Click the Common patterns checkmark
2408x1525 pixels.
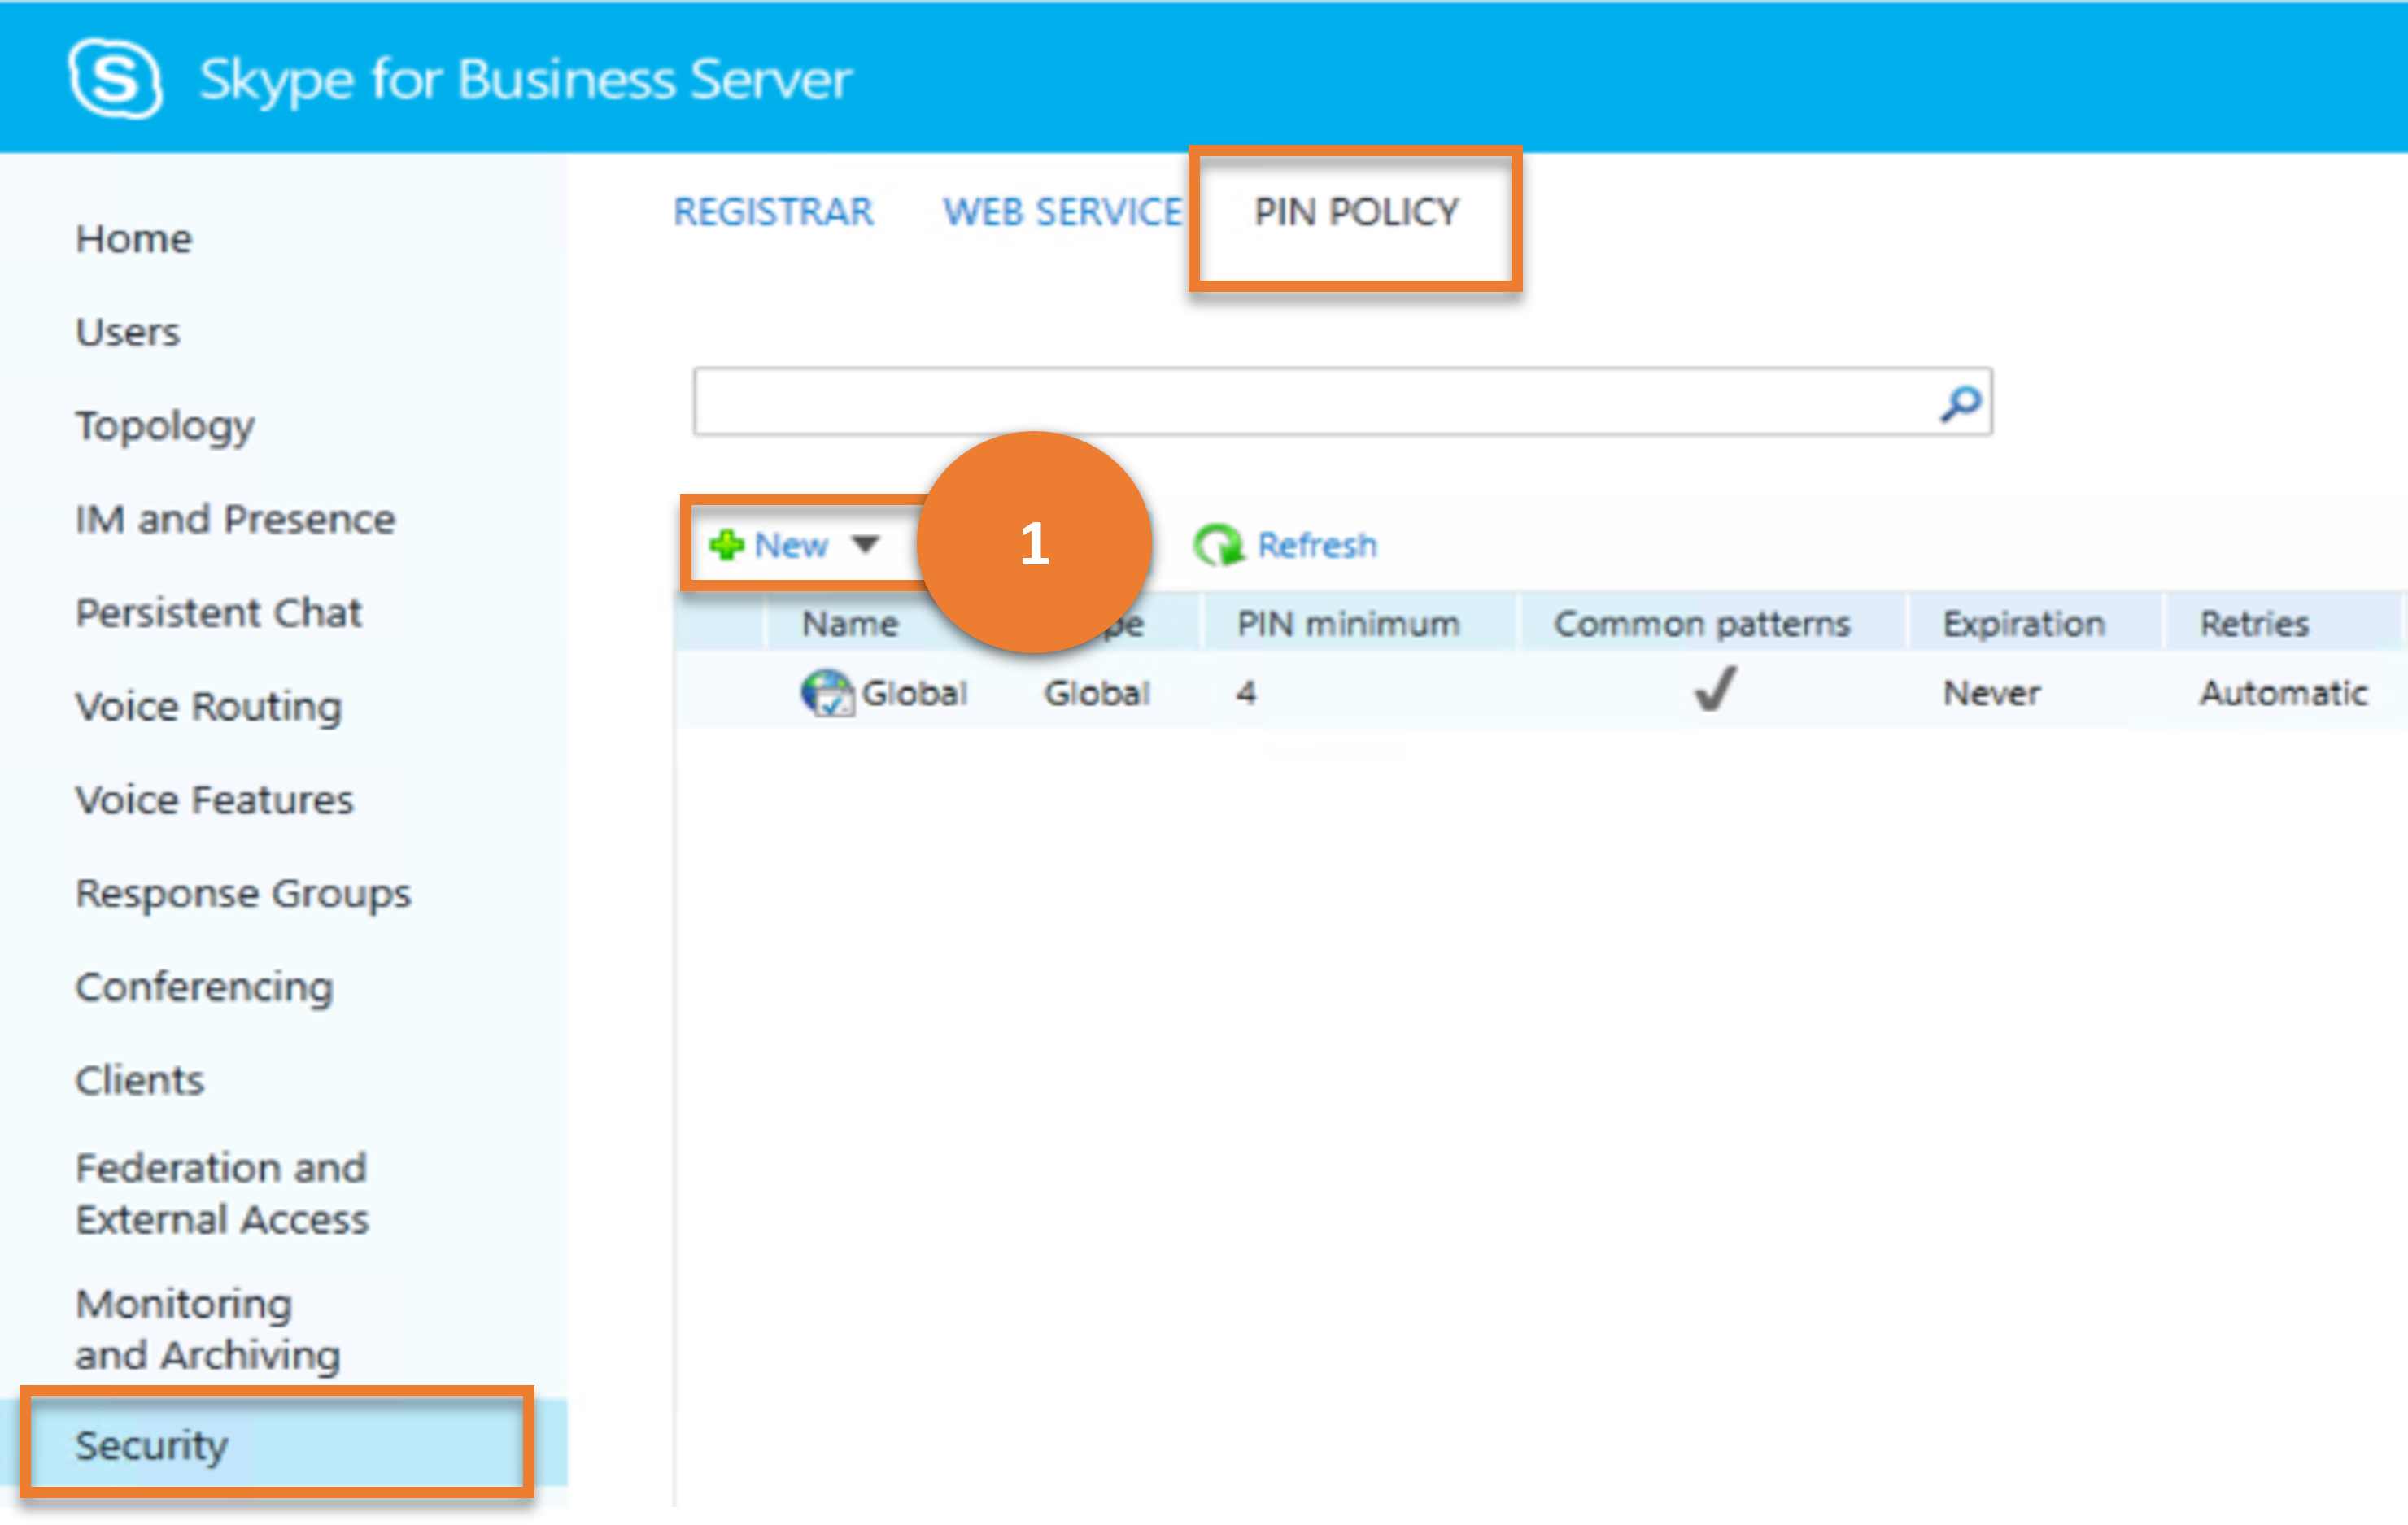click(1714, 689)
